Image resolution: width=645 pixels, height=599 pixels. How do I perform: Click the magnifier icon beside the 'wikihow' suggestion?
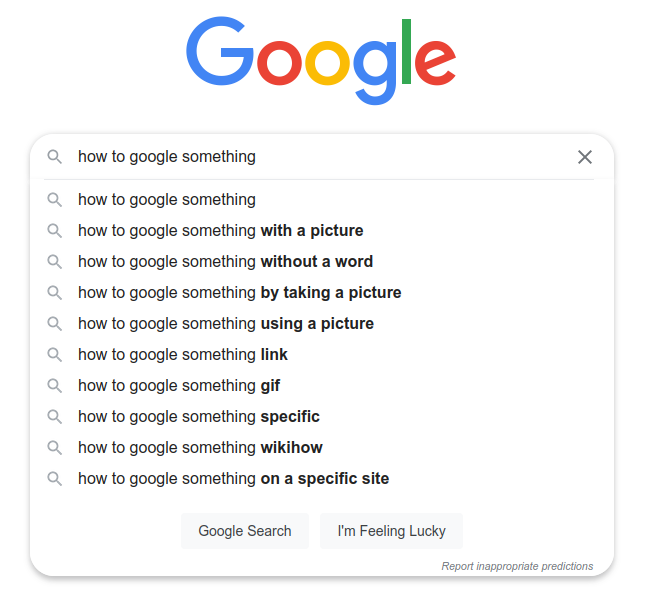point(54,448)
